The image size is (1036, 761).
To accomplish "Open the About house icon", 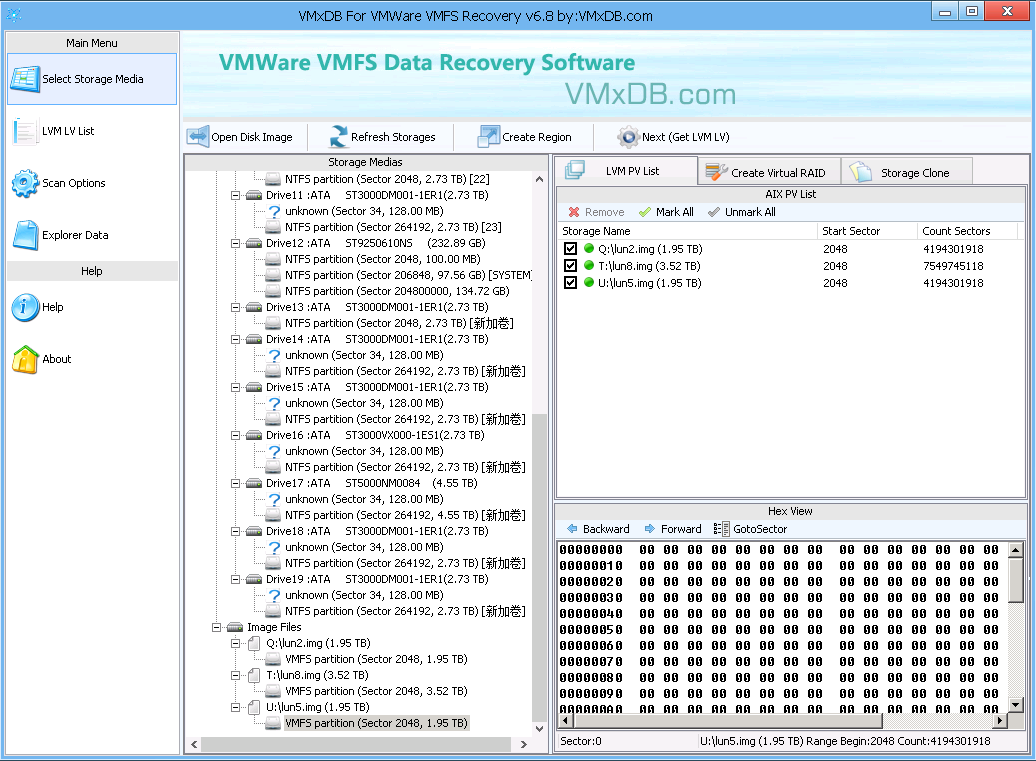I will pos(25,359).
